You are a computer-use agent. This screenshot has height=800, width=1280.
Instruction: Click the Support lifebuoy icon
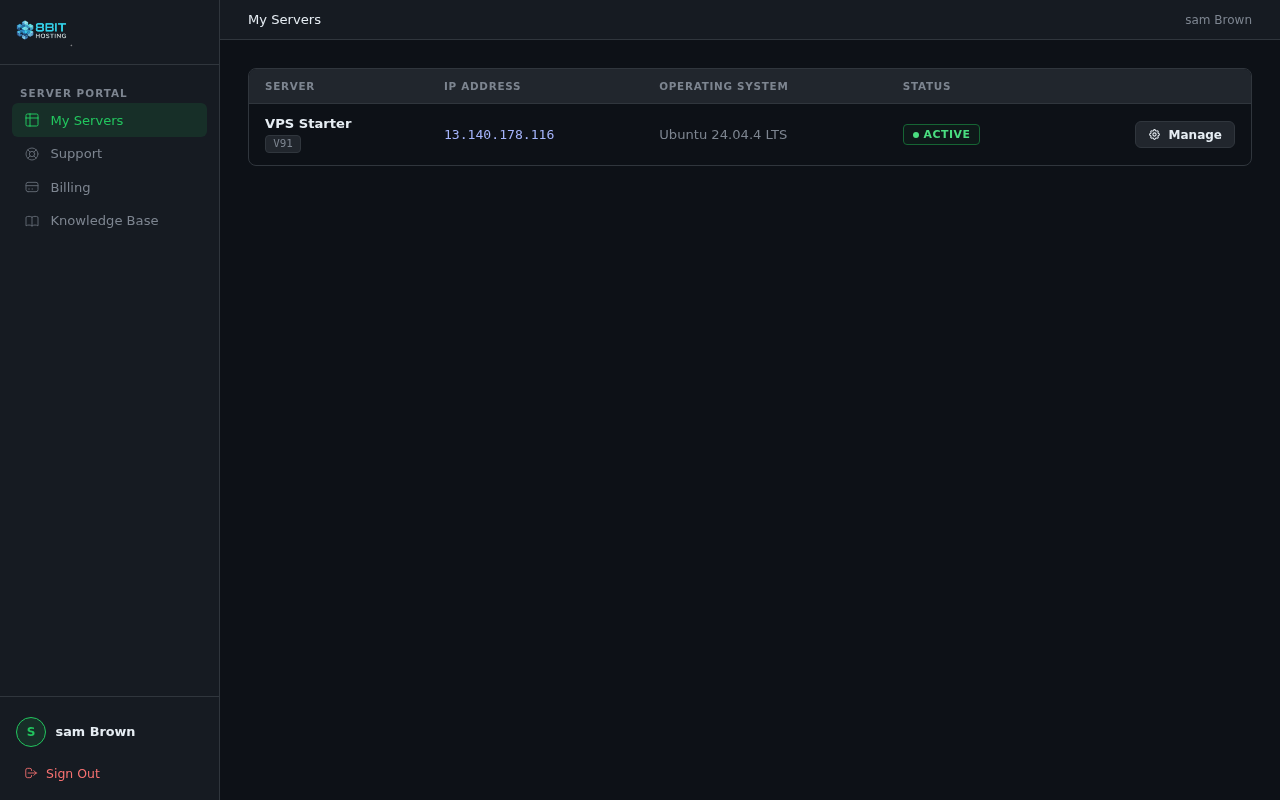point(32,154)
